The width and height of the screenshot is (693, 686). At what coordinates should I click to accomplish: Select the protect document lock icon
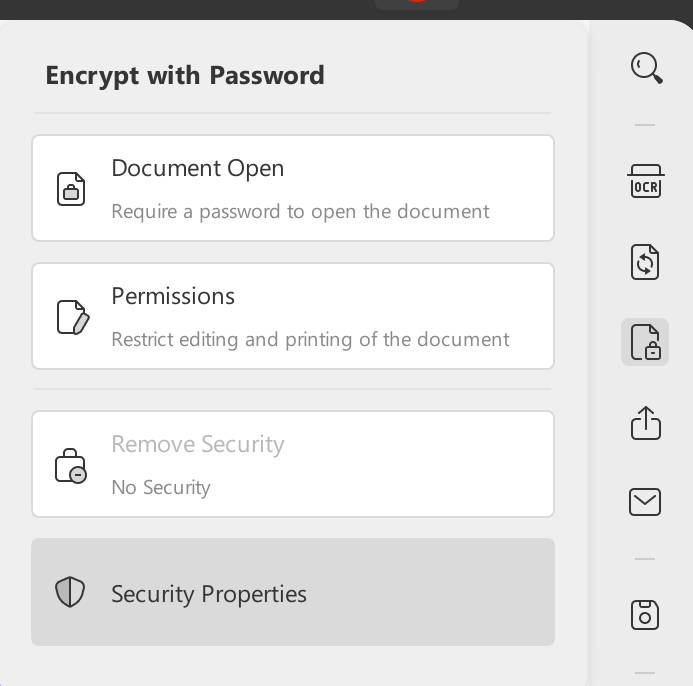tap(645, 342)
